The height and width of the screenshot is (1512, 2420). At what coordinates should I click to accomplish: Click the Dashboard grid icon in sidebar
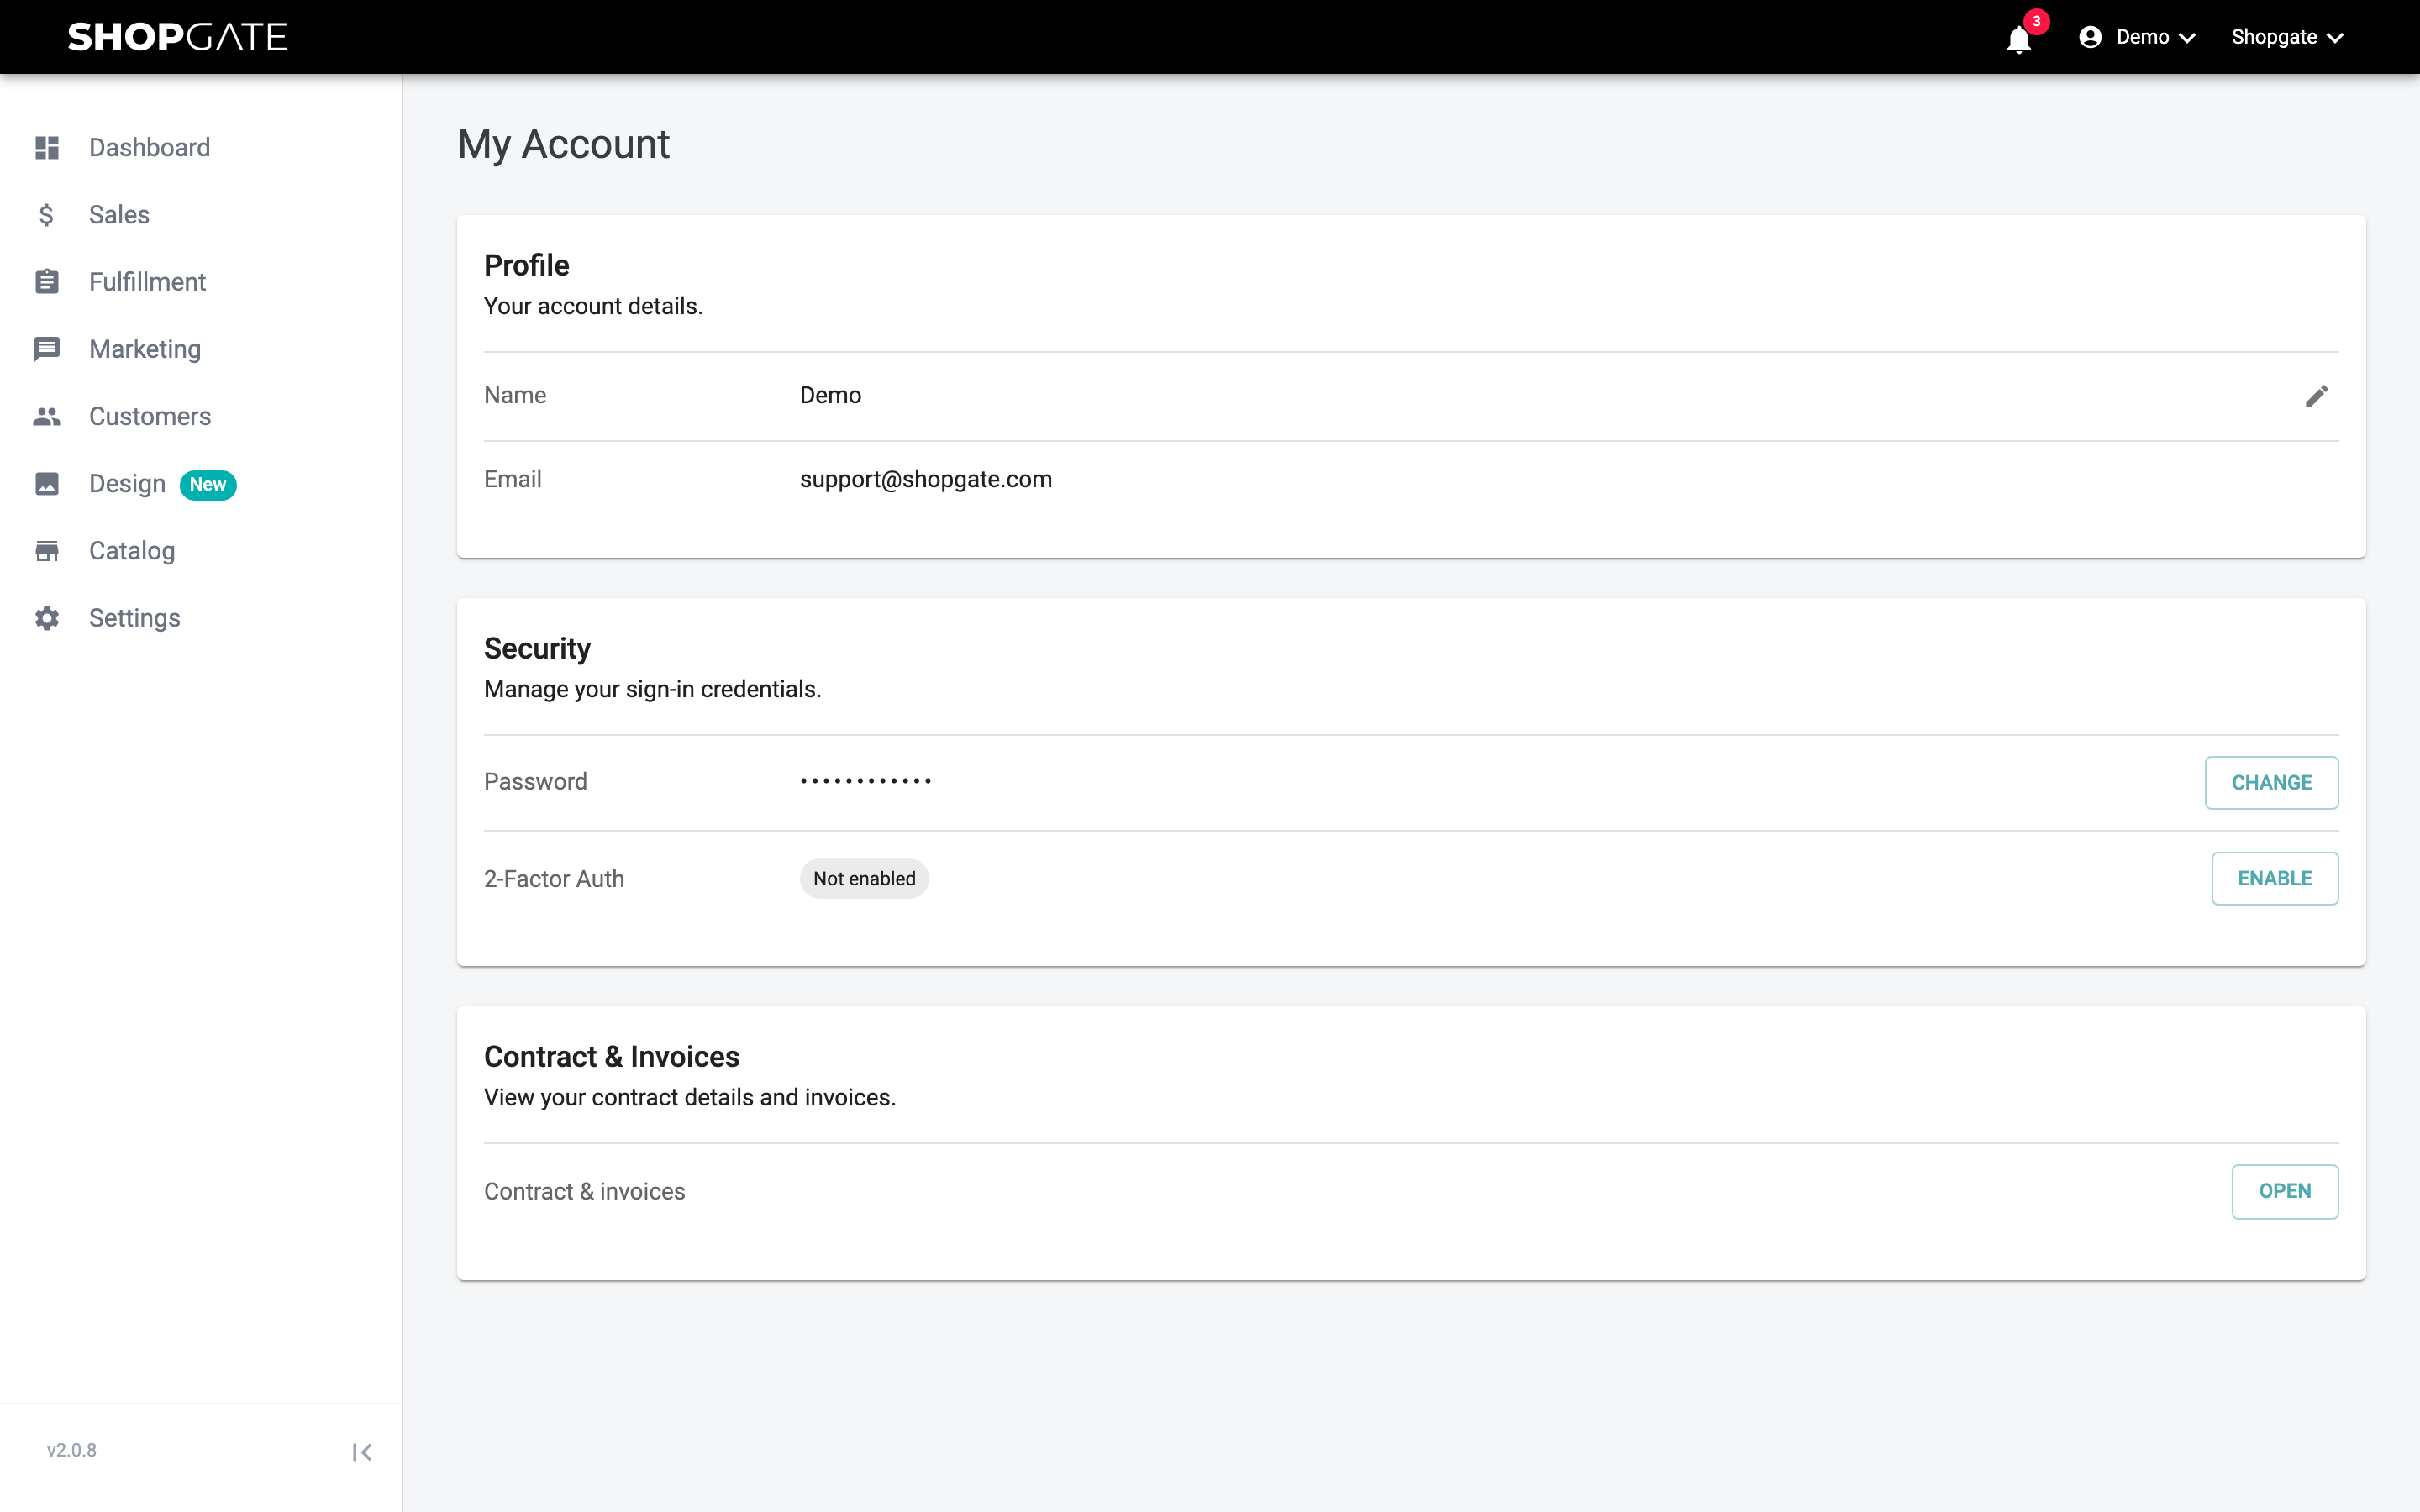pyautogui.click(x=47, y=148)
